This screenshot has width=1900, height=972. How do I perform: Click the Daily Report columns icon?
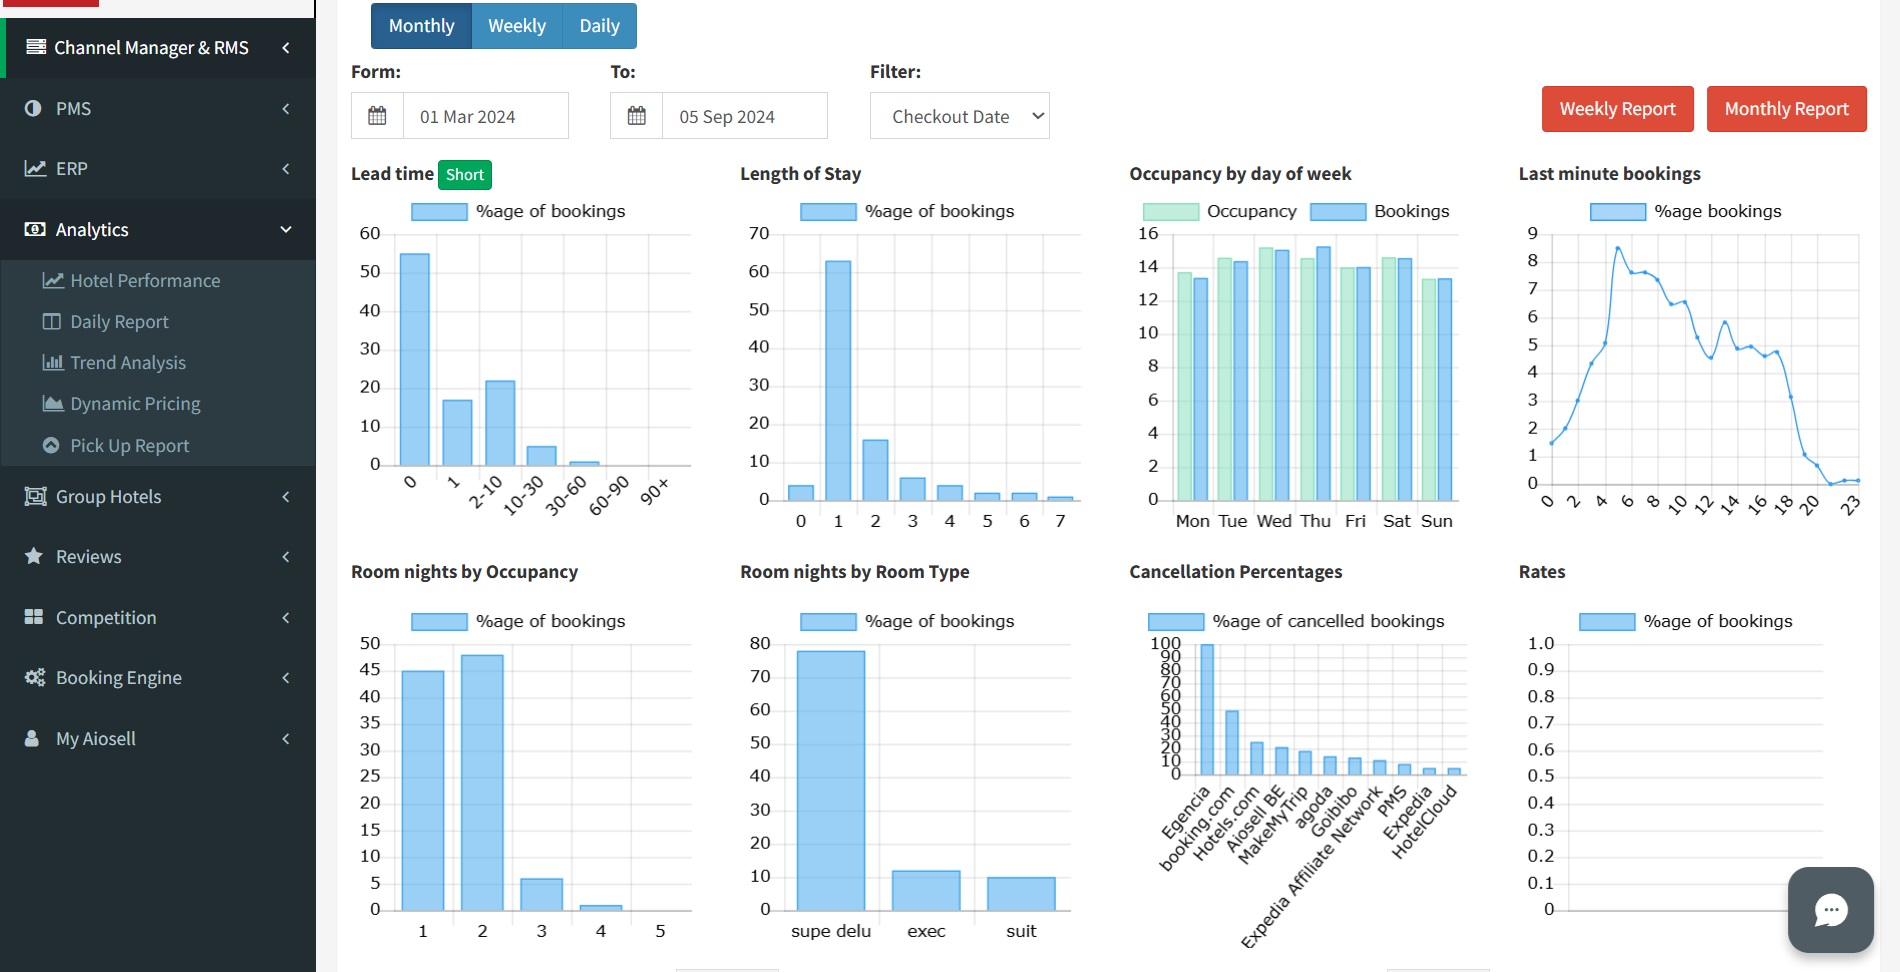point(52,321)
